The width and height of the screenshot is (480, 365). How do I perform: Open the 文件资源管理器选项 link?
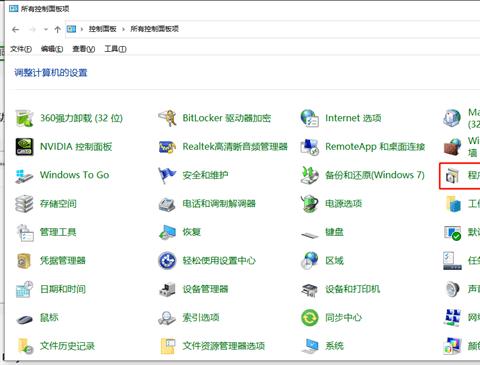(224, 346)
